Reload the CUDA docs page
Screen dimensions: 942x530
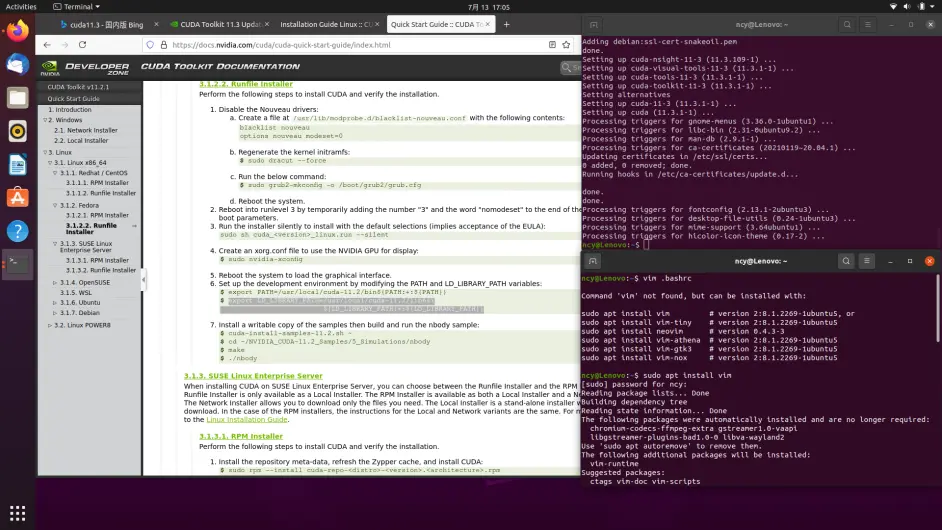(x=82, y=45)
